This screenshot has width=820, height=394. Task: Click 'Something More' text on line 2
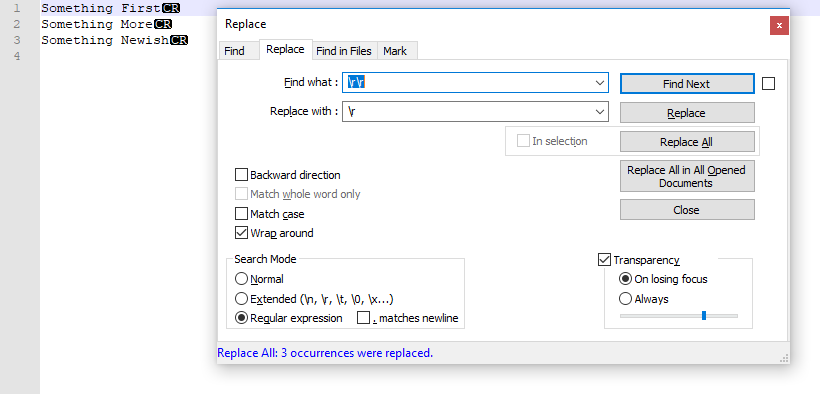pos(97,24)
